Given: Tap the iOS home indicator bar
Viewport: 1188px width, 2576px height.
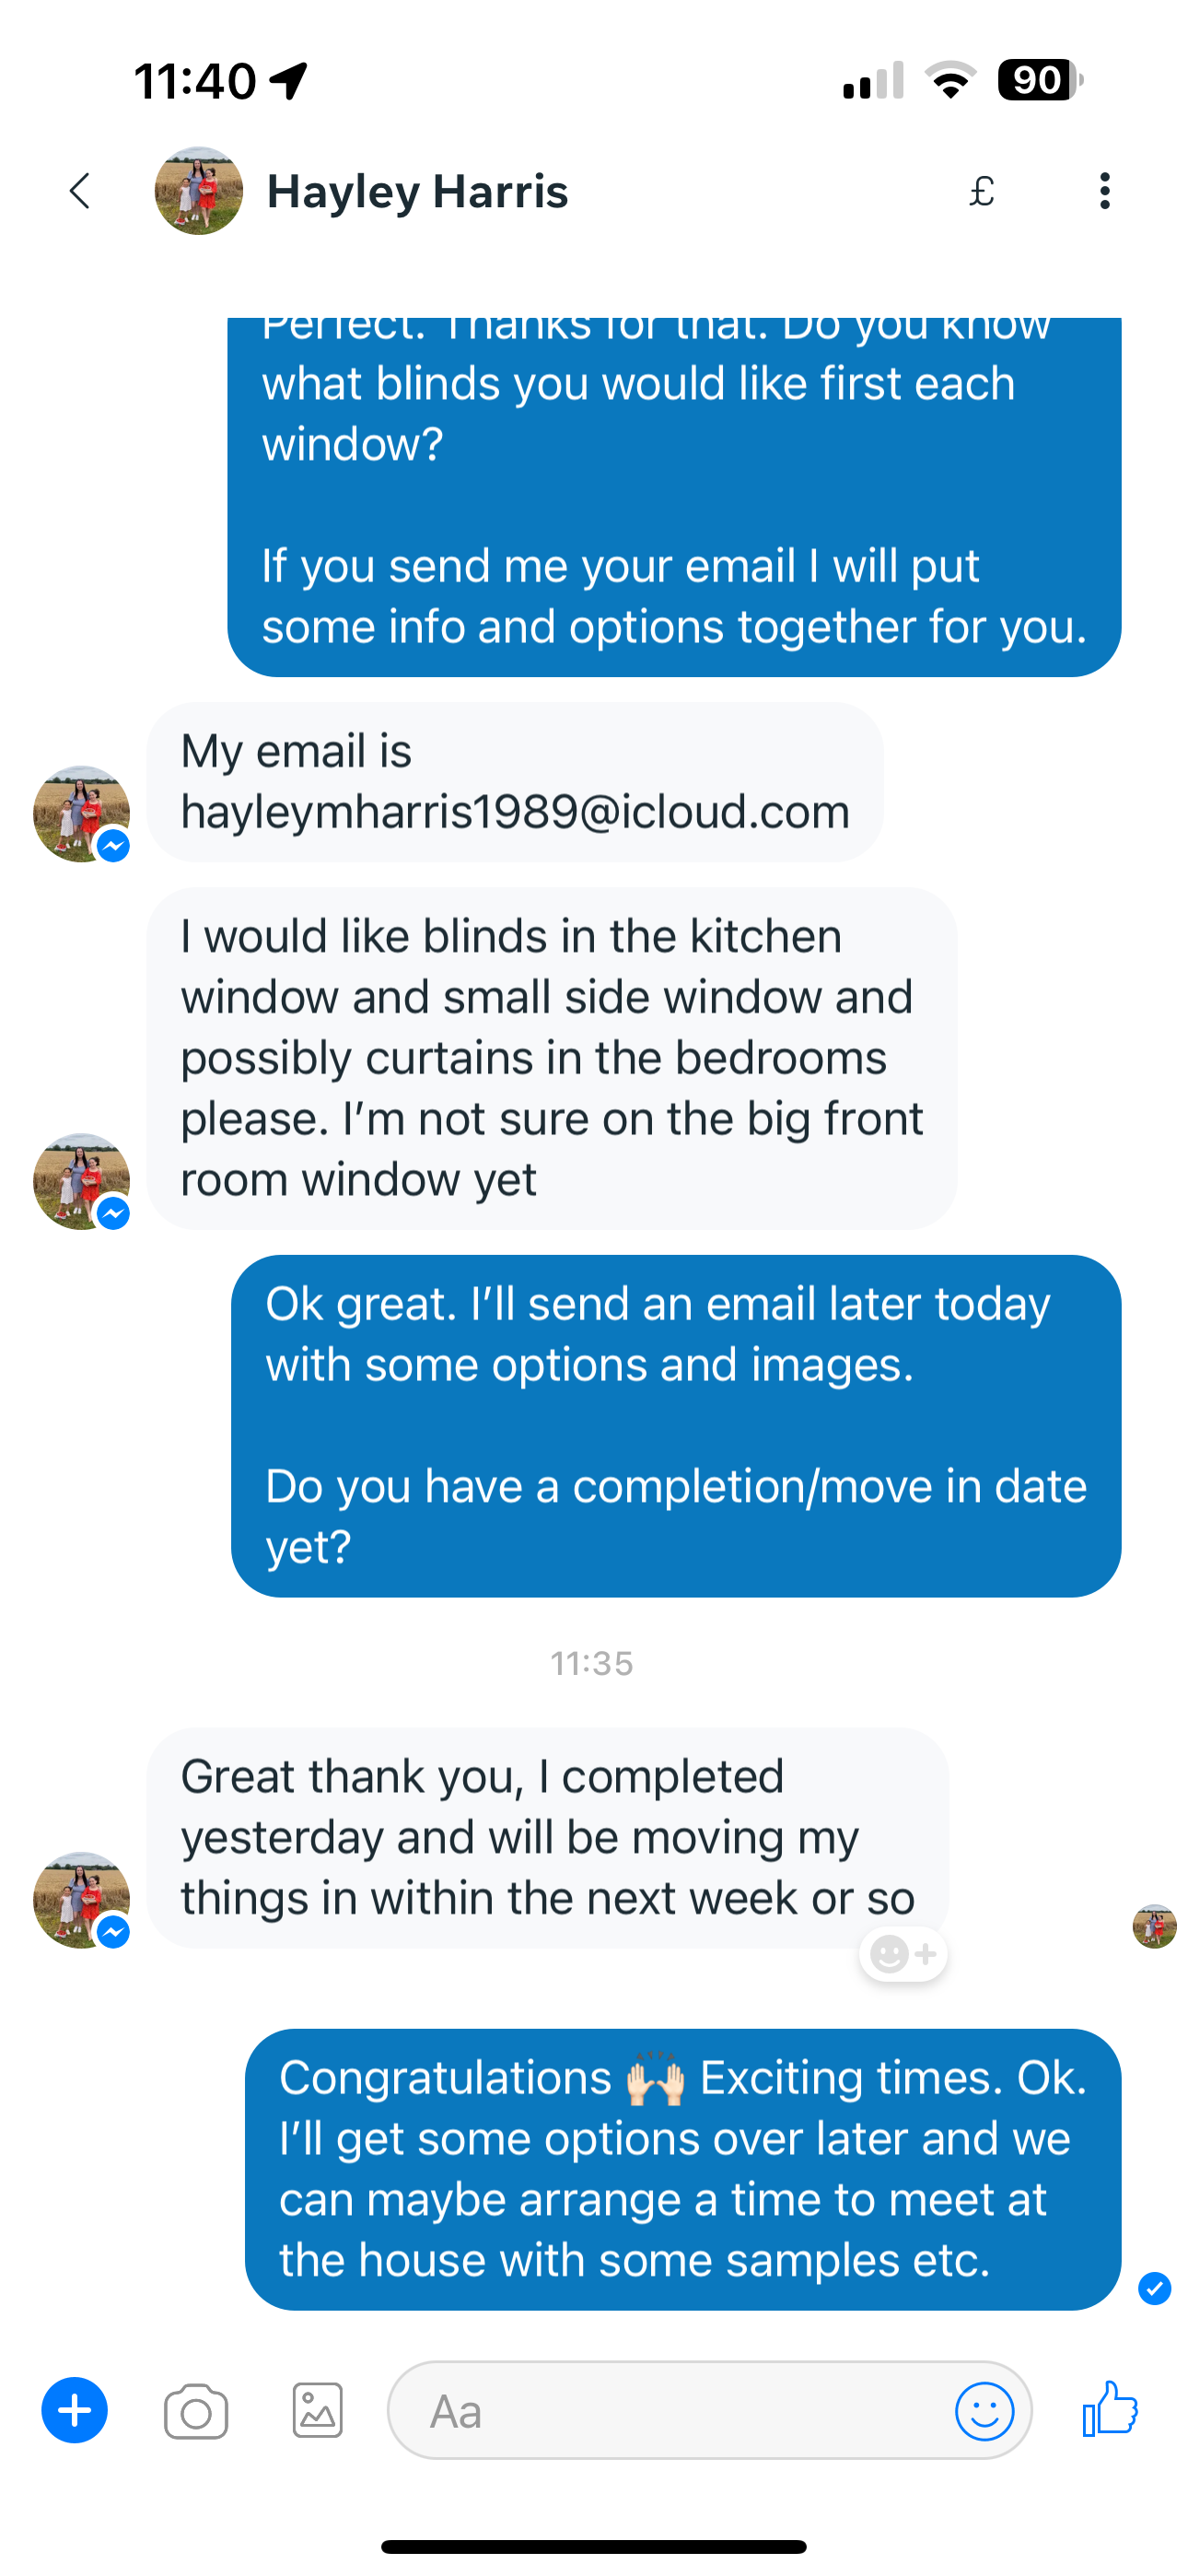Looking at the screenshot, I should tap(594, 2546).
